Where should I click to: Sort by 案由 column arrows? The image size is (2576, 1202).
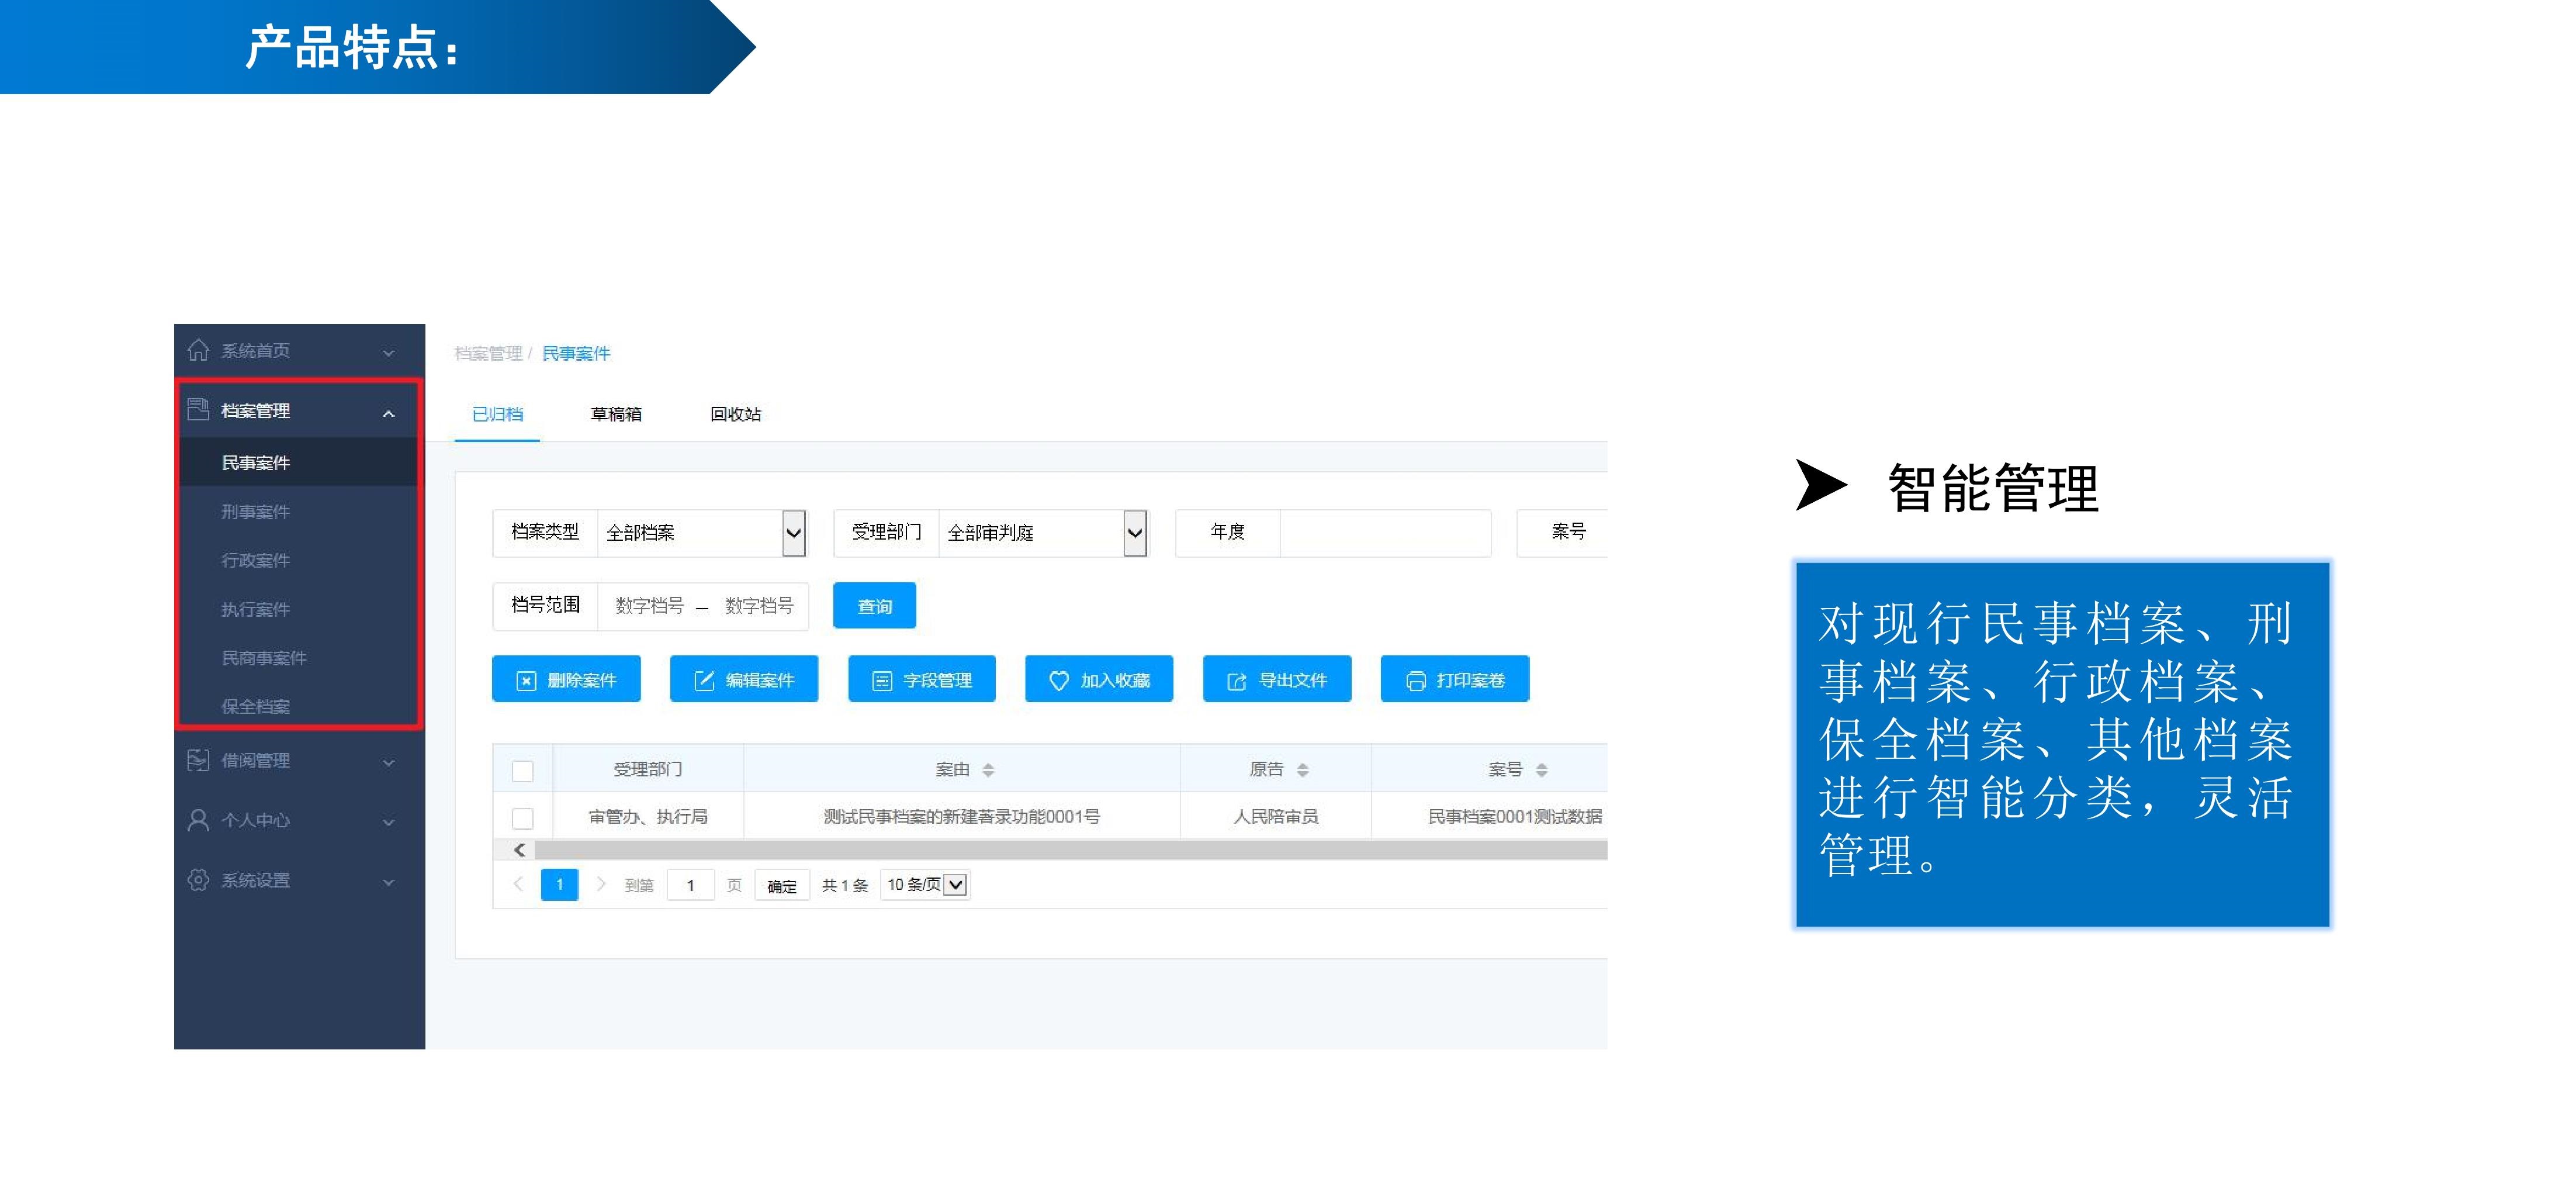988,770
